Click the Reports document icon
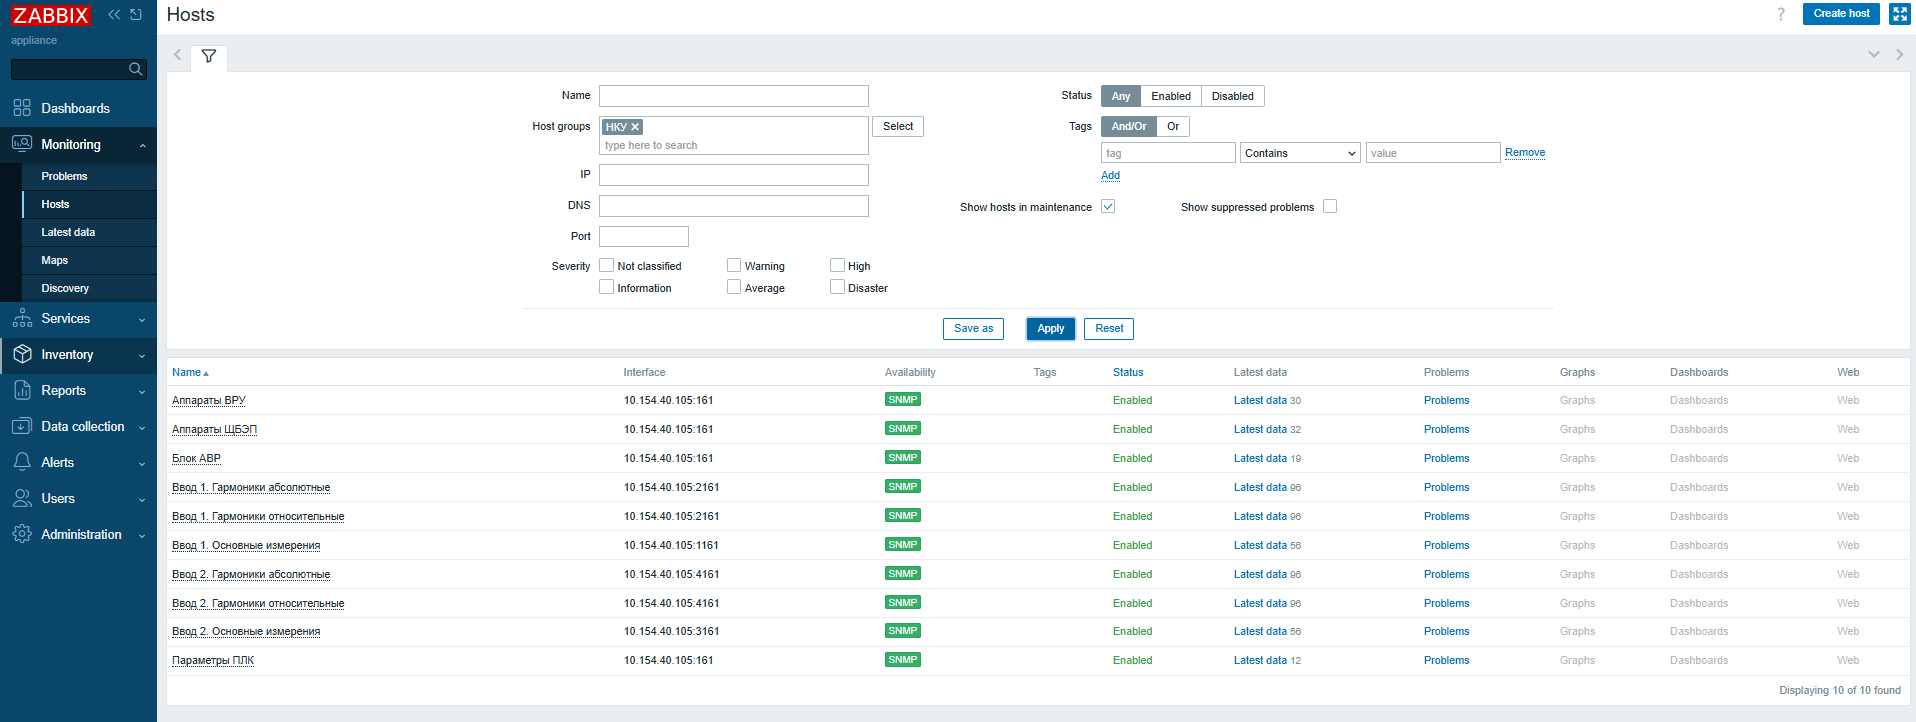 (22, 390)
